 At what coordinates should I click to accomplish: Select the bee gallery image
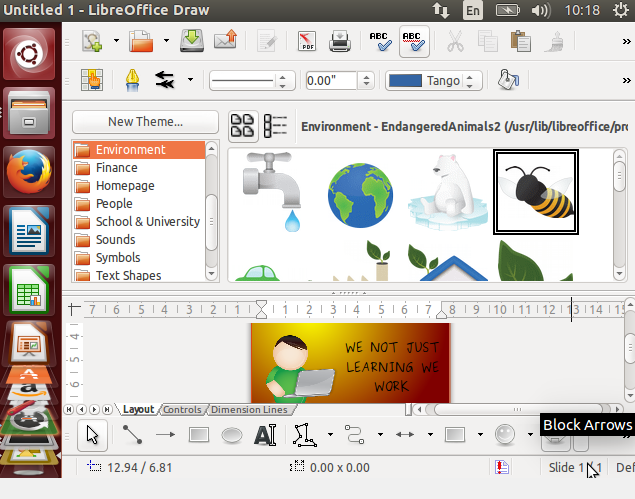point(536,192)
